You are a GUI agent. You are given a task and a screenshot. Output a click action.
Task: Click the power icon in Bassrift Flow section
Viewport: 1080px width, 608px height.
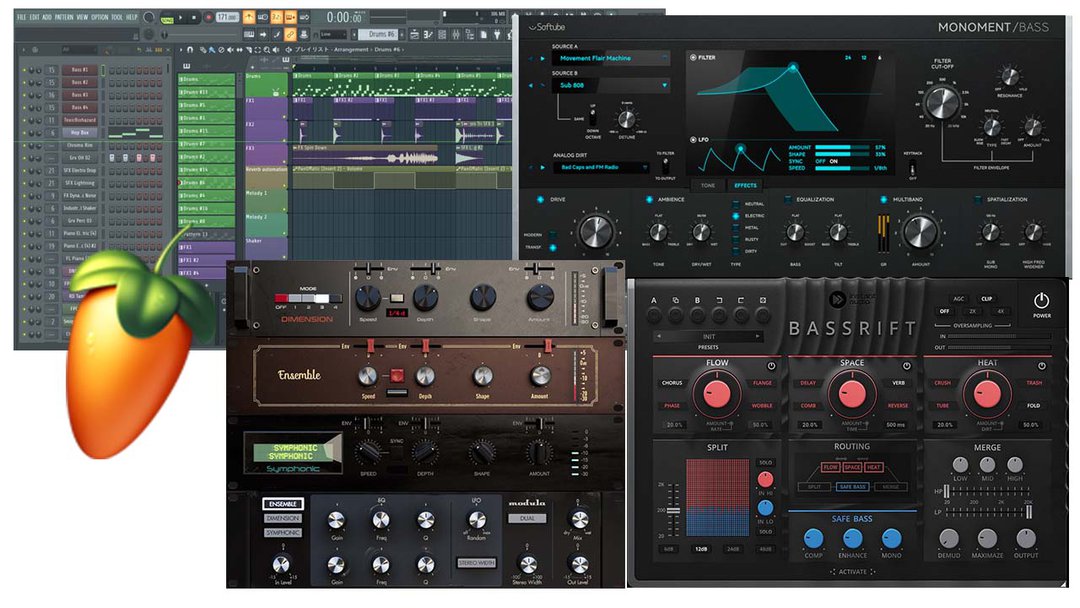tap(772, 365)
